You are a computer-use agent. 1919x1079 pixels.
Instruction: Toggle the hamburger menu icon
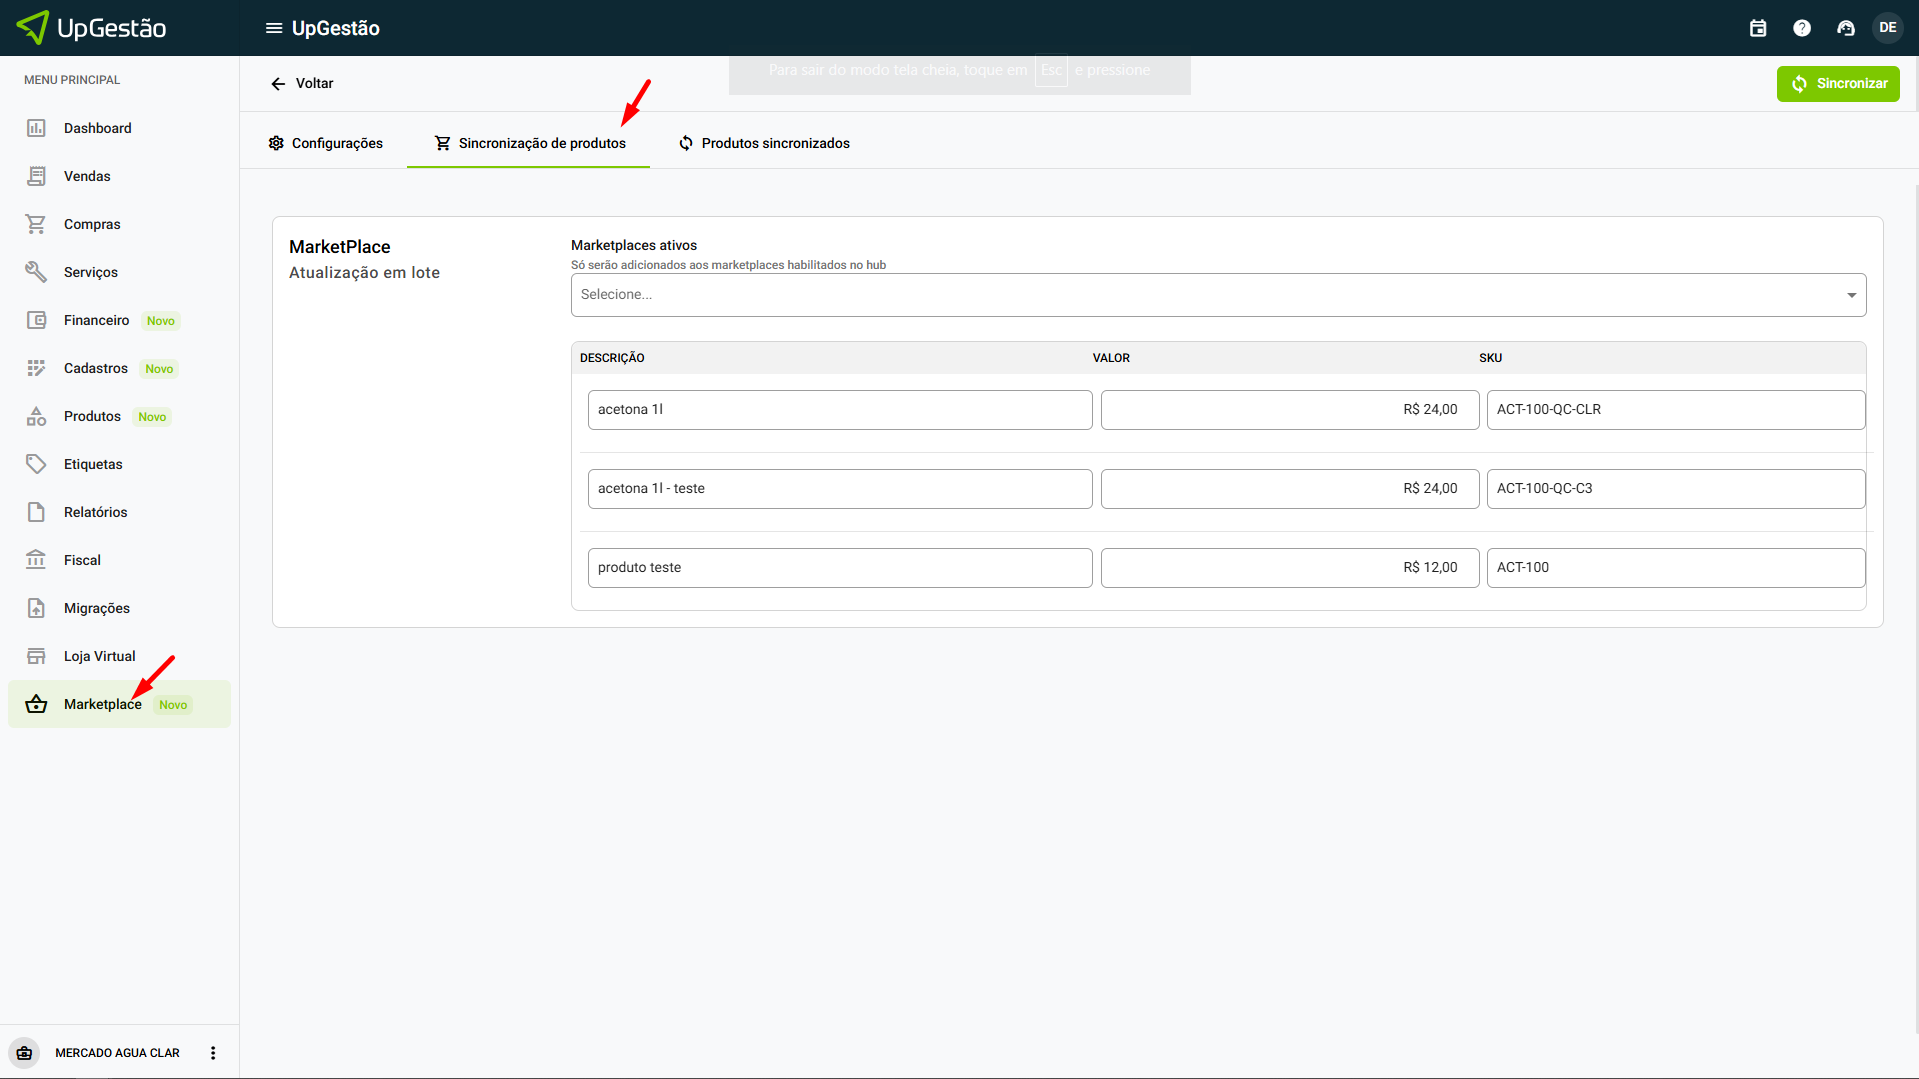(273, 28)
